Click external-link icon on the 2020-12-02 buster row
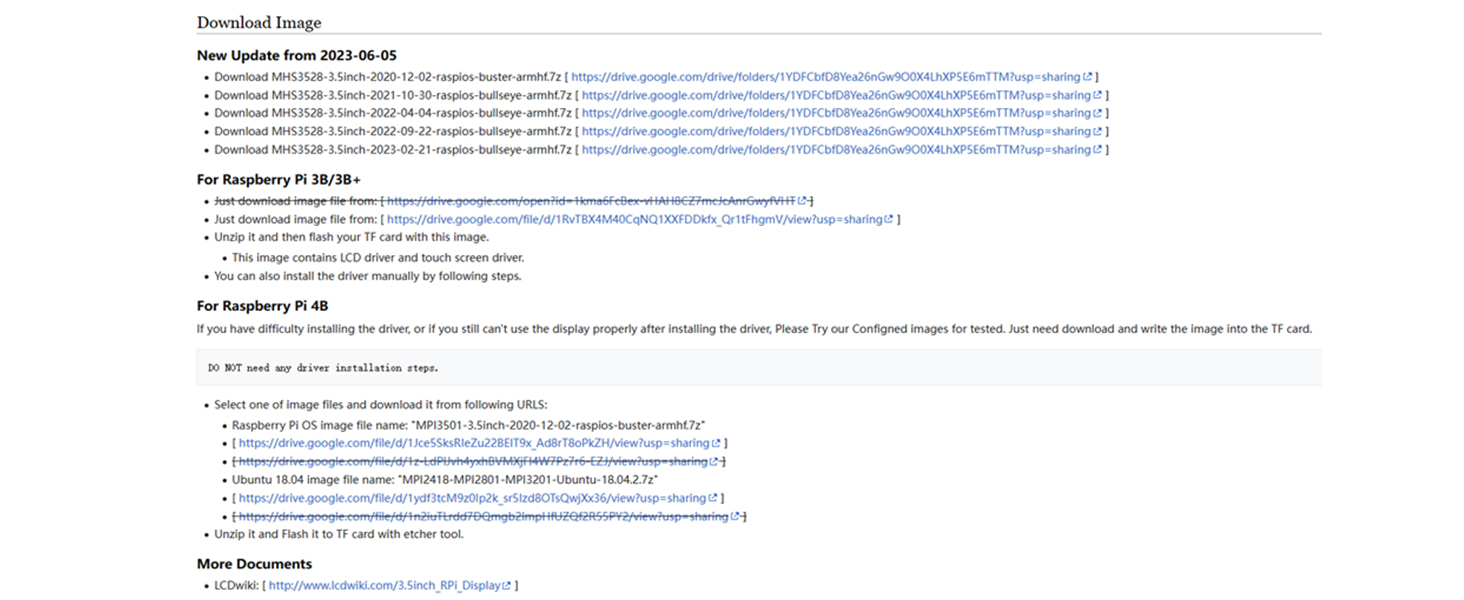1464x600 pixels. [1087, 77]
